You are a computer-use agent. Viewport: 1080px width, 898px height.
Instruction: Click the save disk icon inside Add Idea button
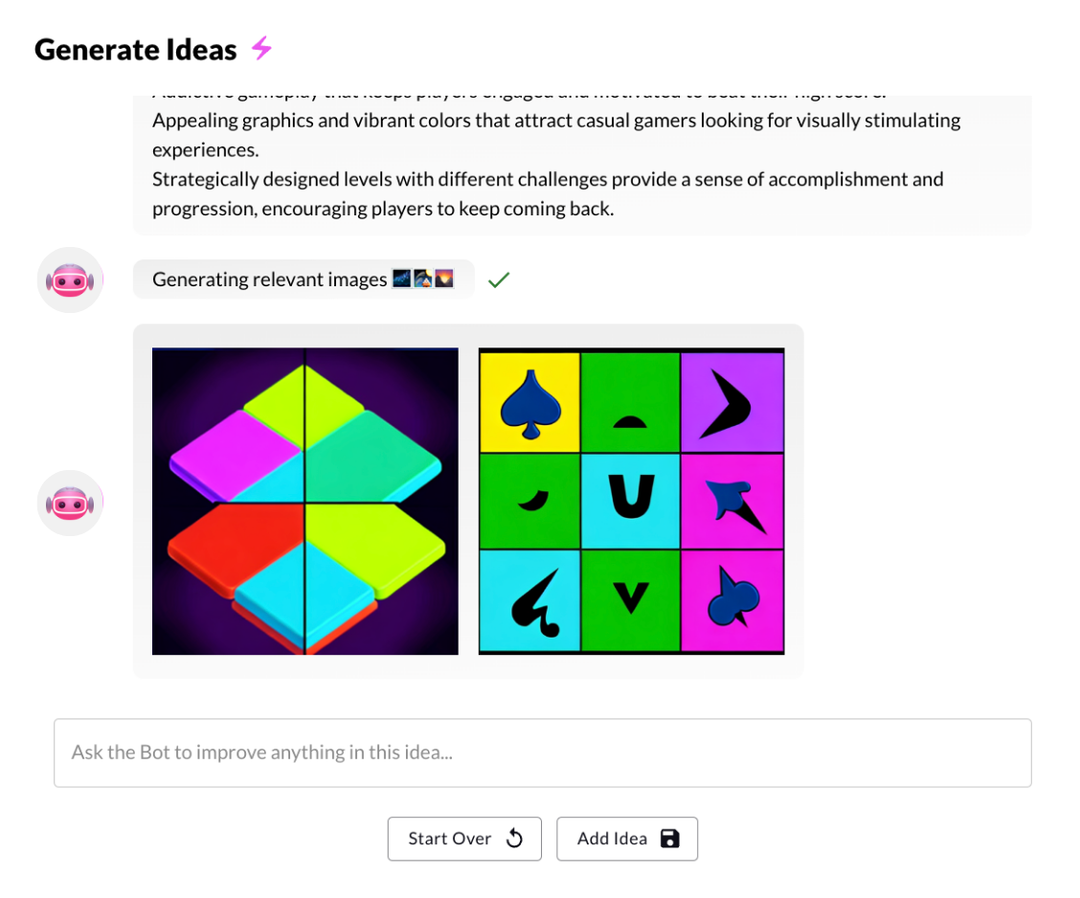coord(670,839)
